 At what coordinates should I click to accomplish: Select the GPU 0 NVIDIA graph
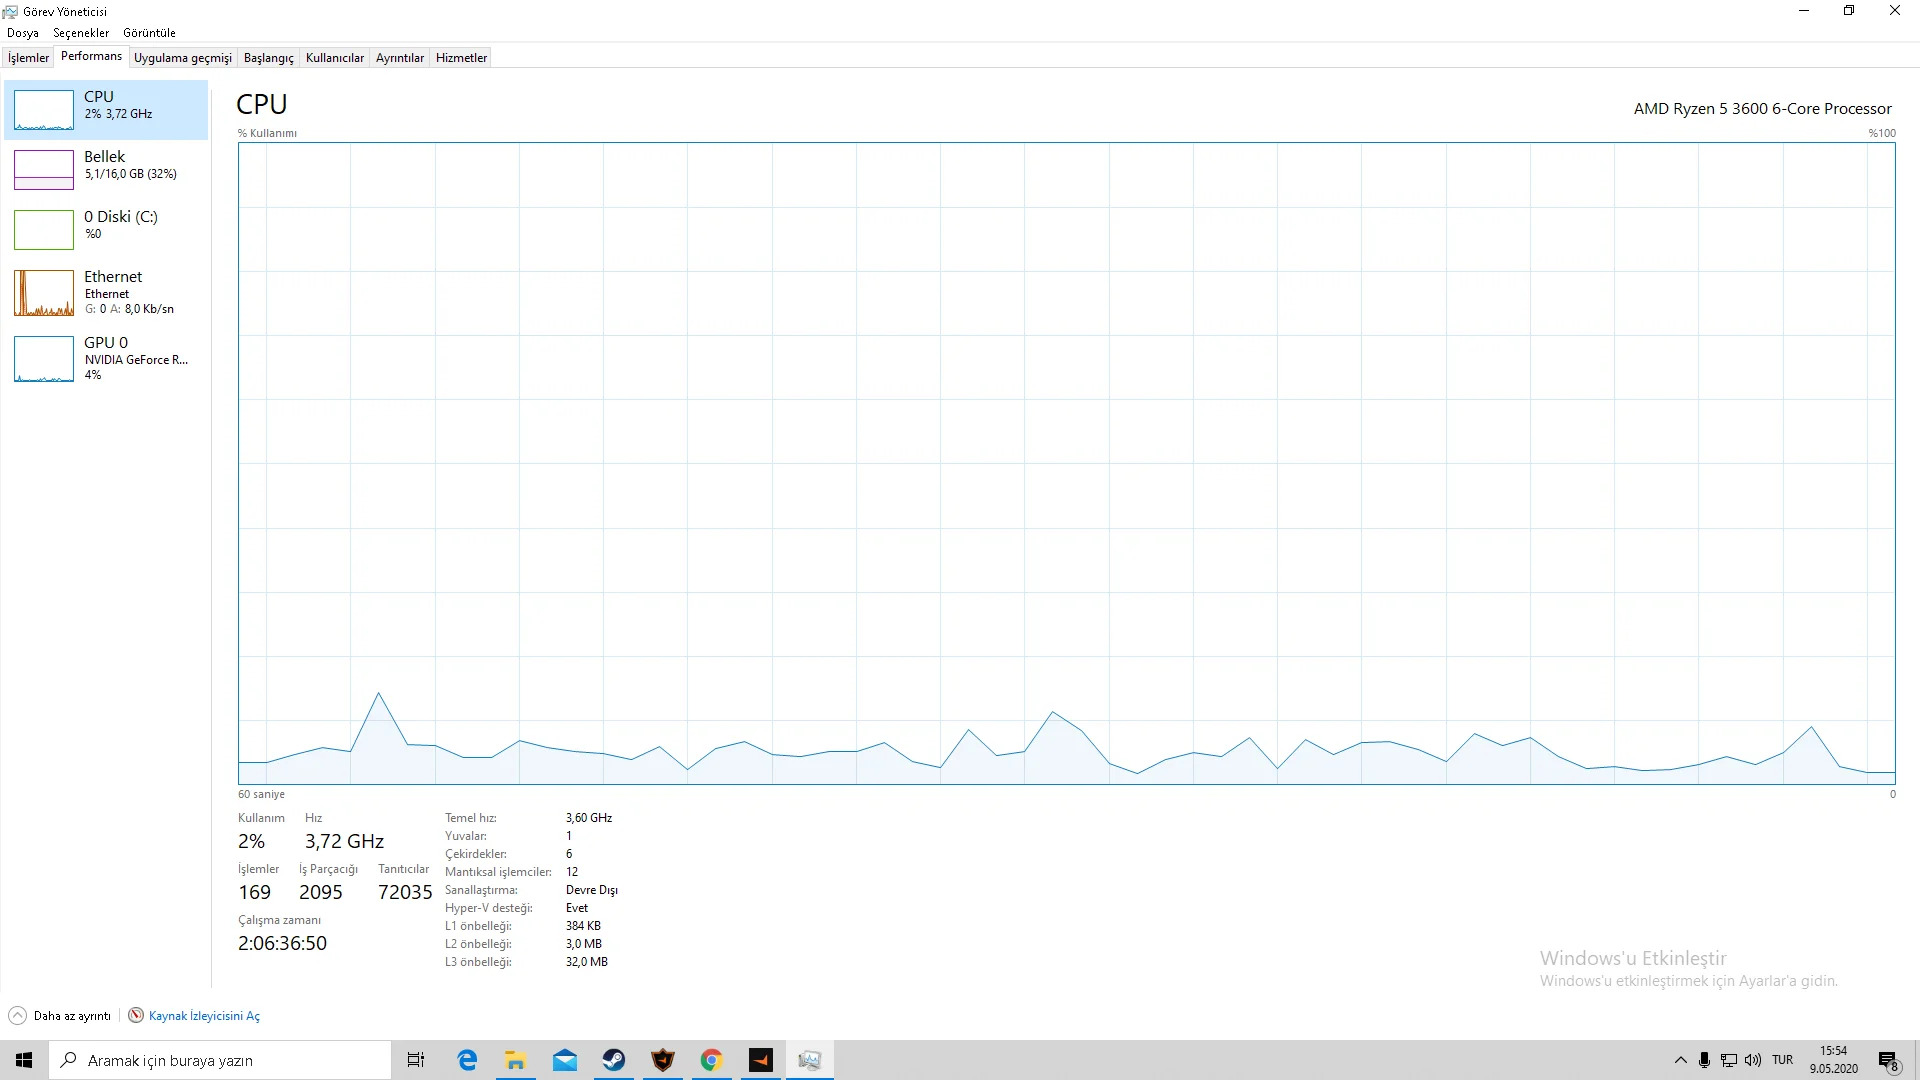point(44,359)
